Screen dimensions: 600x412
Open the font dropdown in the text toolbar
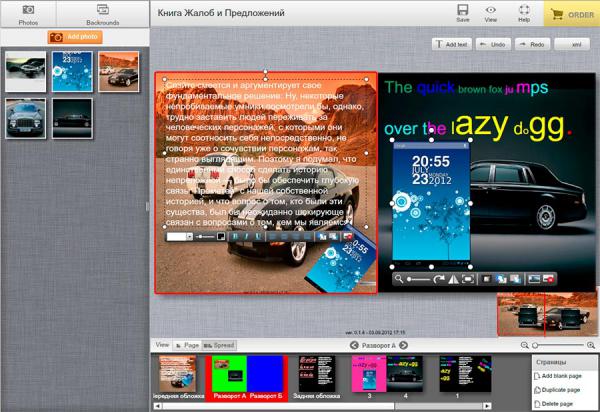[x=179, y=236]
